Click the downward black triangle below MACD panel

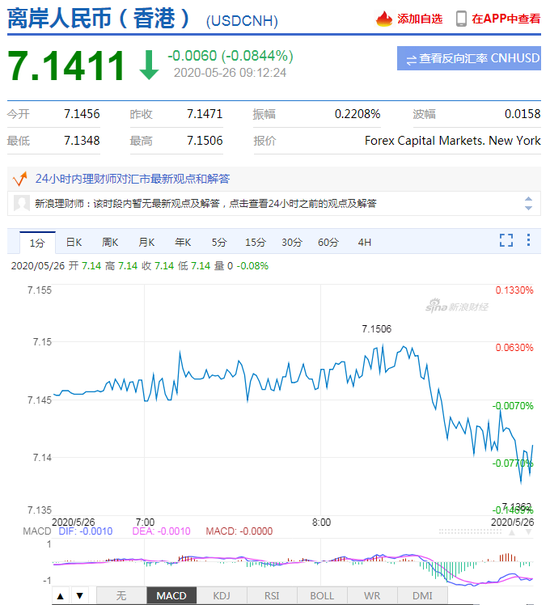click(x=80, y=596)
